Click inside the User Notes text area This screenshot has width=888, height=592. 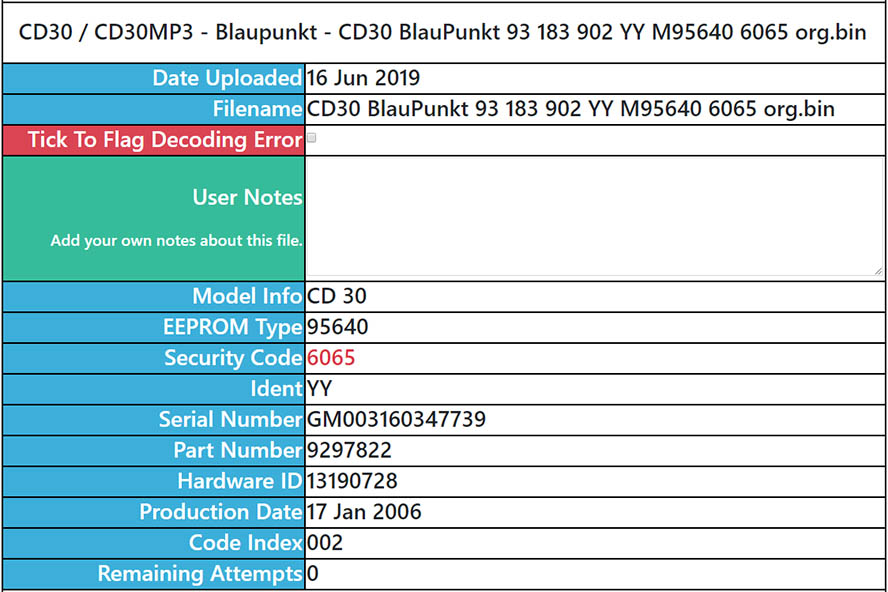click(x=594, y=216)
